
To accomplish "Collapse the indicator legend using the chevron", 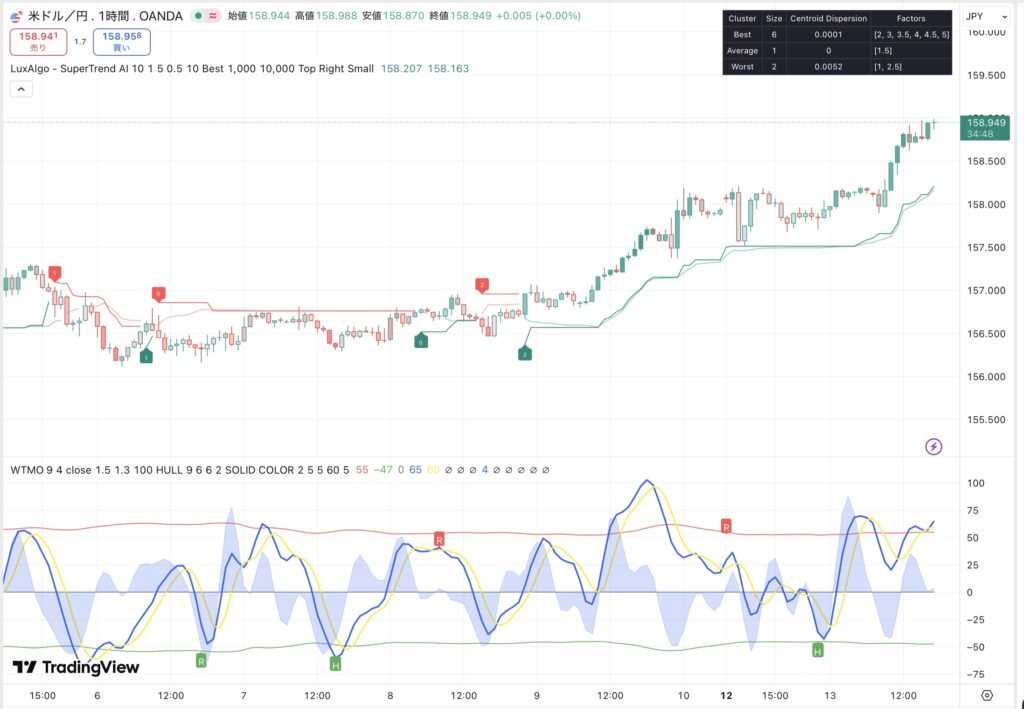I will point(20,89).
